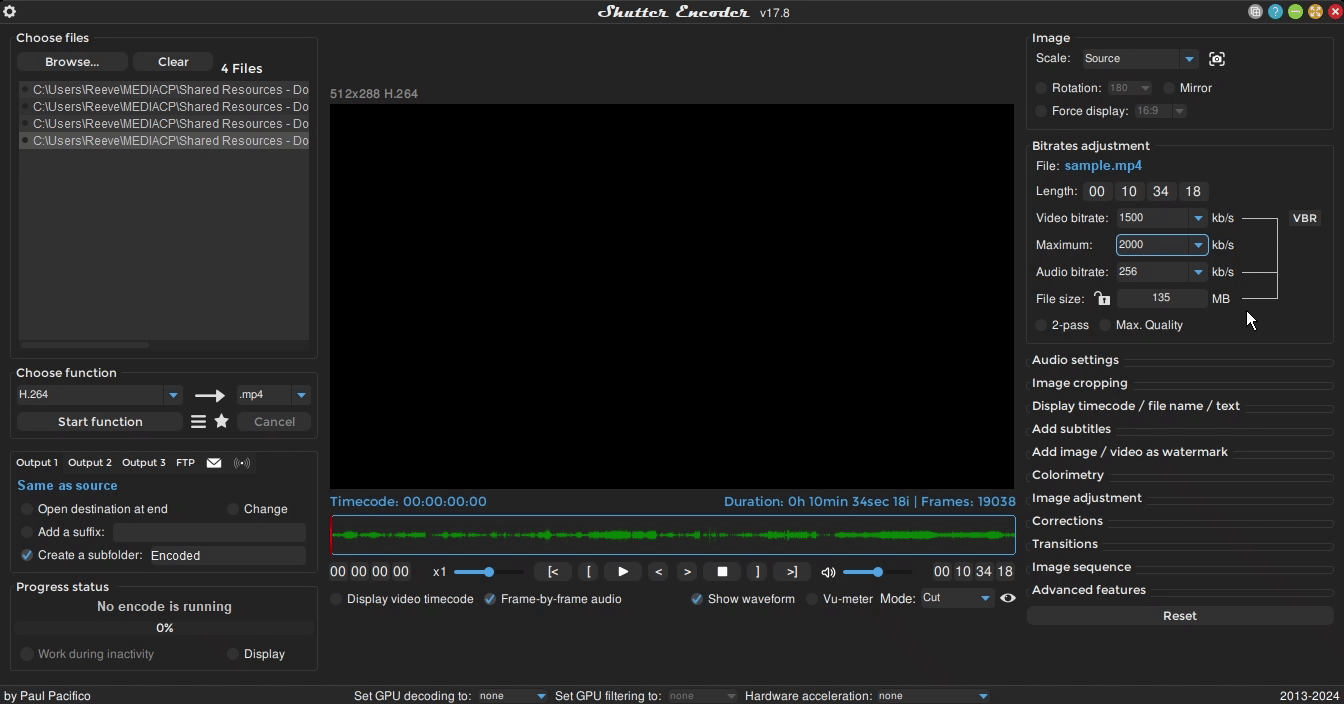This screenshot has width=1344, height=704.
Task: Enable Force display option
Action: [1041, 111]
